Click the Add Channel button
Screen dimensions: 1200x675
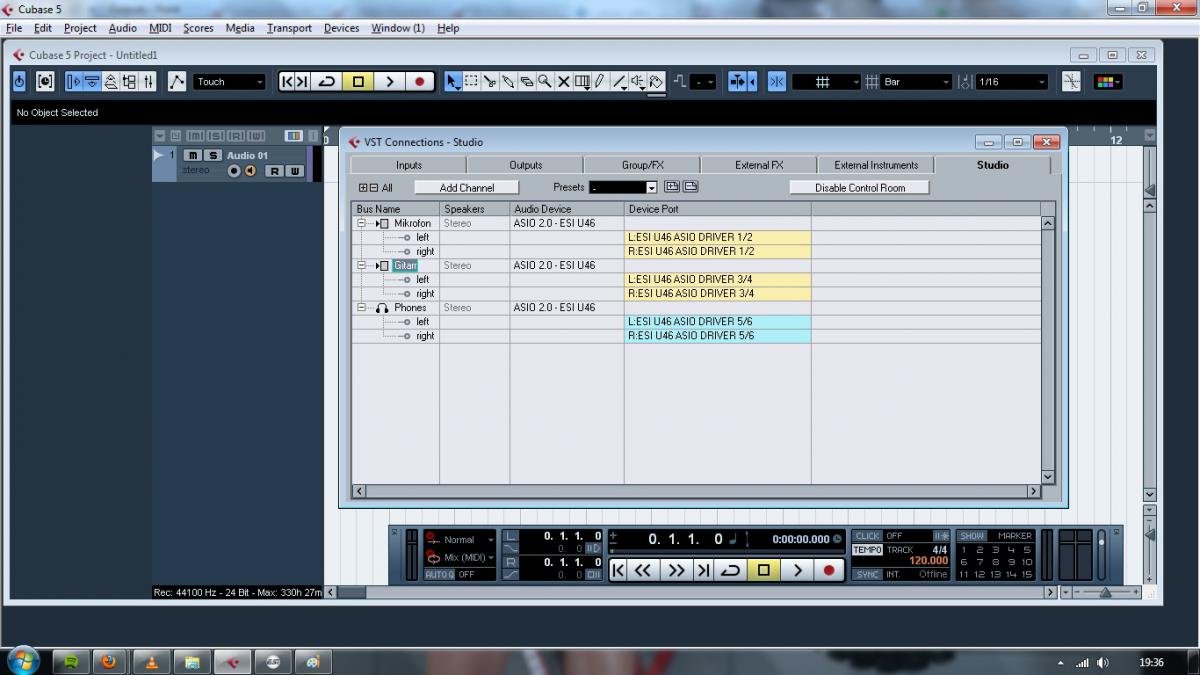pos(467,187)
